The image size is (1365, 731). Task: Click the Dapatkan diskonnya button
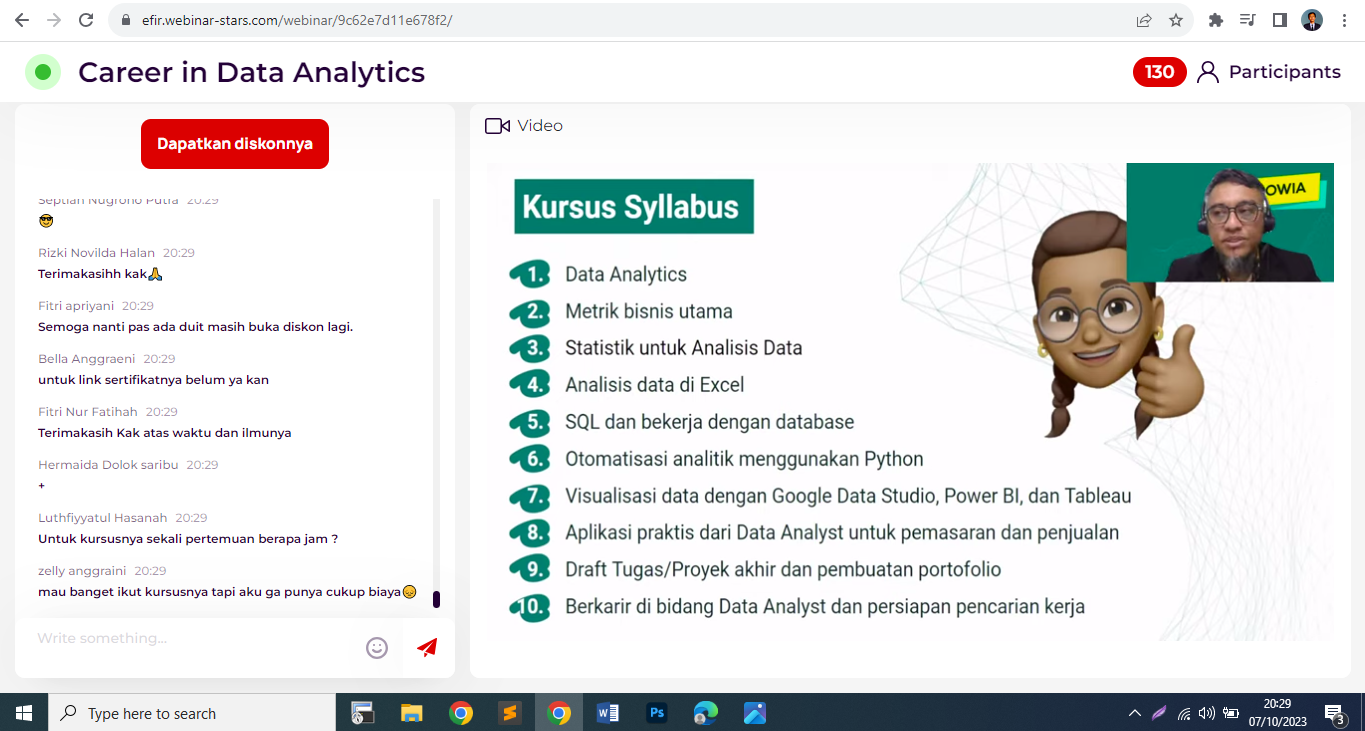(235, 144)
